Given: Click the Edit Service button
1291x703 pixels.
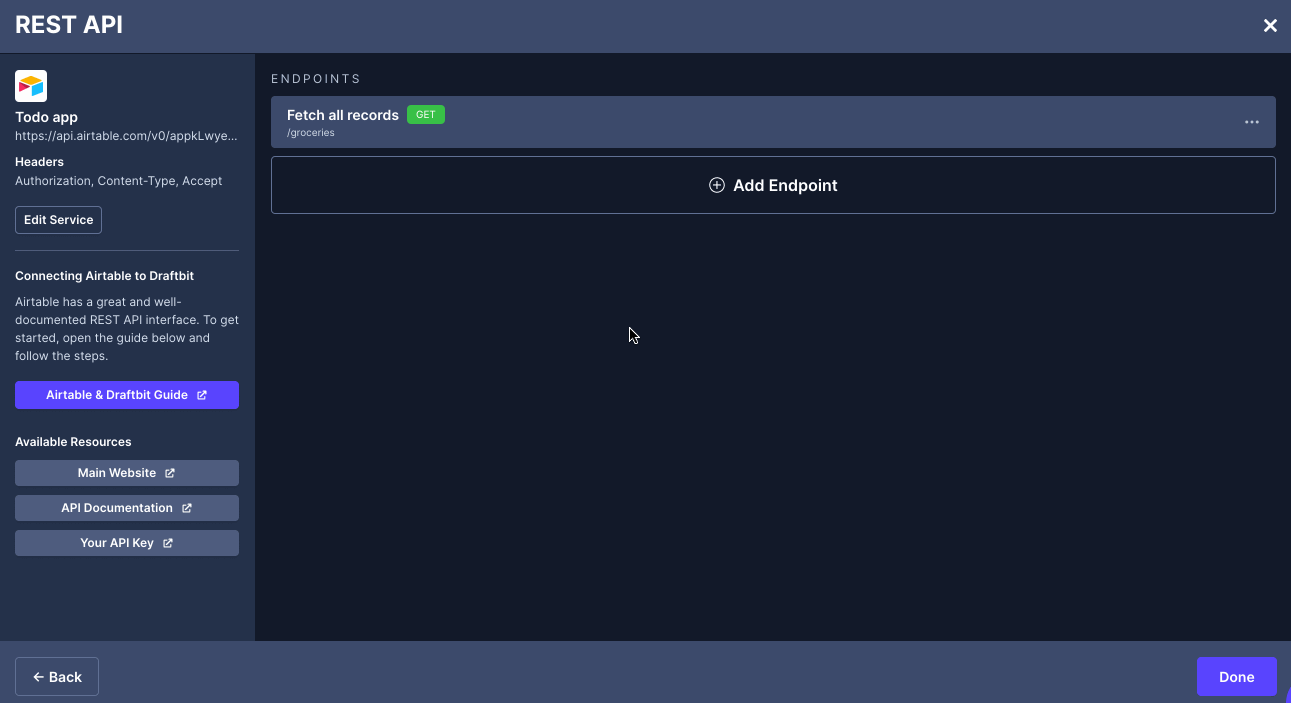Looking at the screenshot, I should click(x=58, y=220).
